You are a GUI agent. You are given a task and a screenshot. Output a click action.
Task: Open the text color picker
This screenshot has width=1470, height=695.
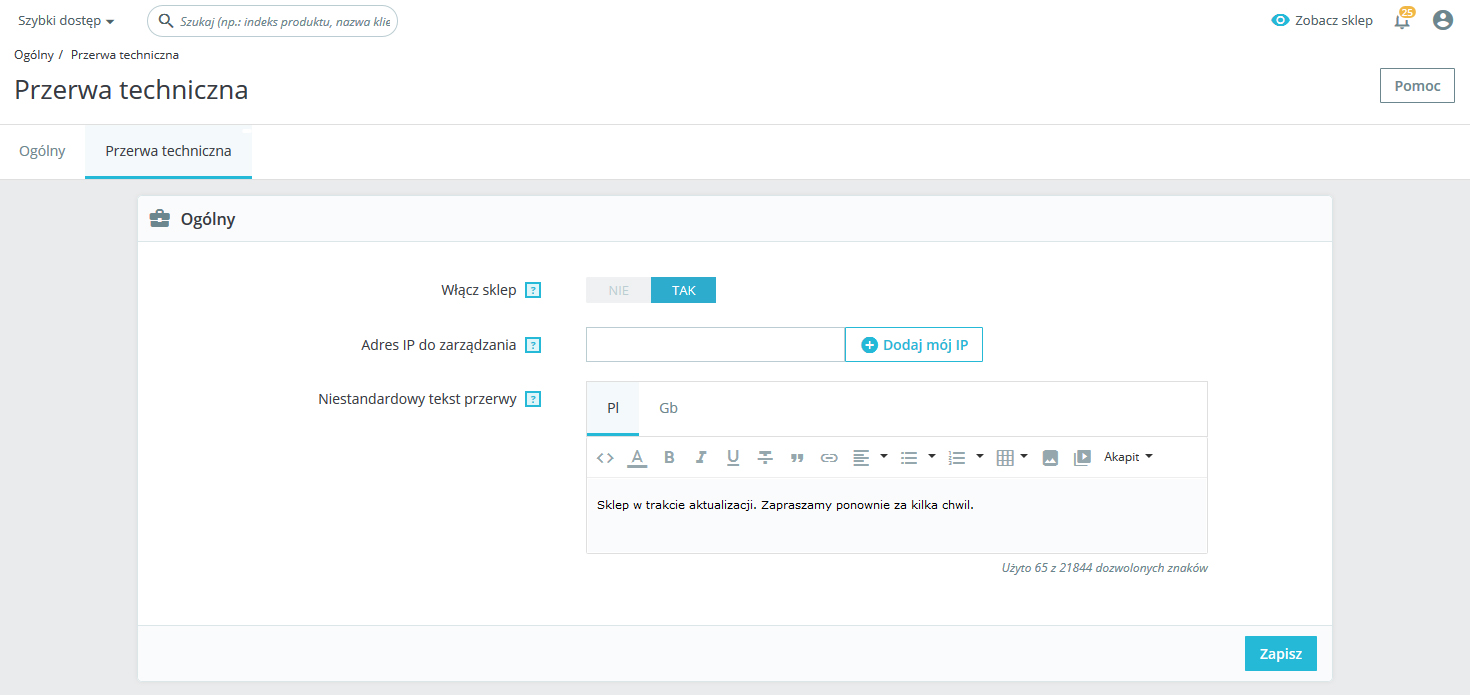(637, 458)
